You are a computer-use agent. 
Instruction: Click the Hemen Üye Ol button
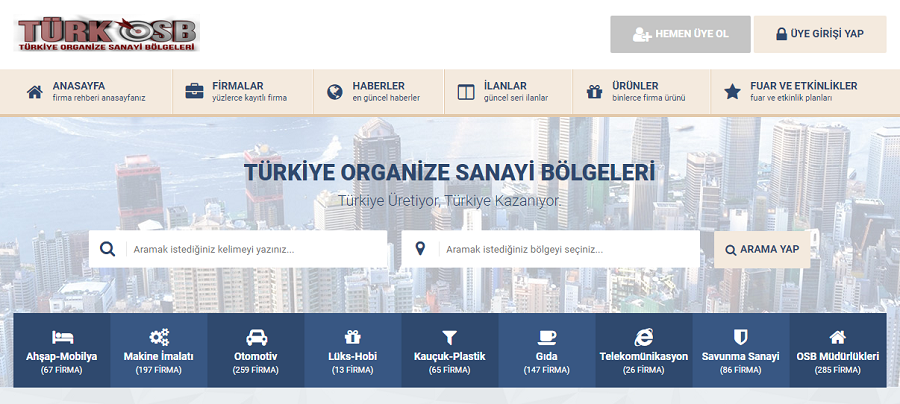tap(680, 34)
